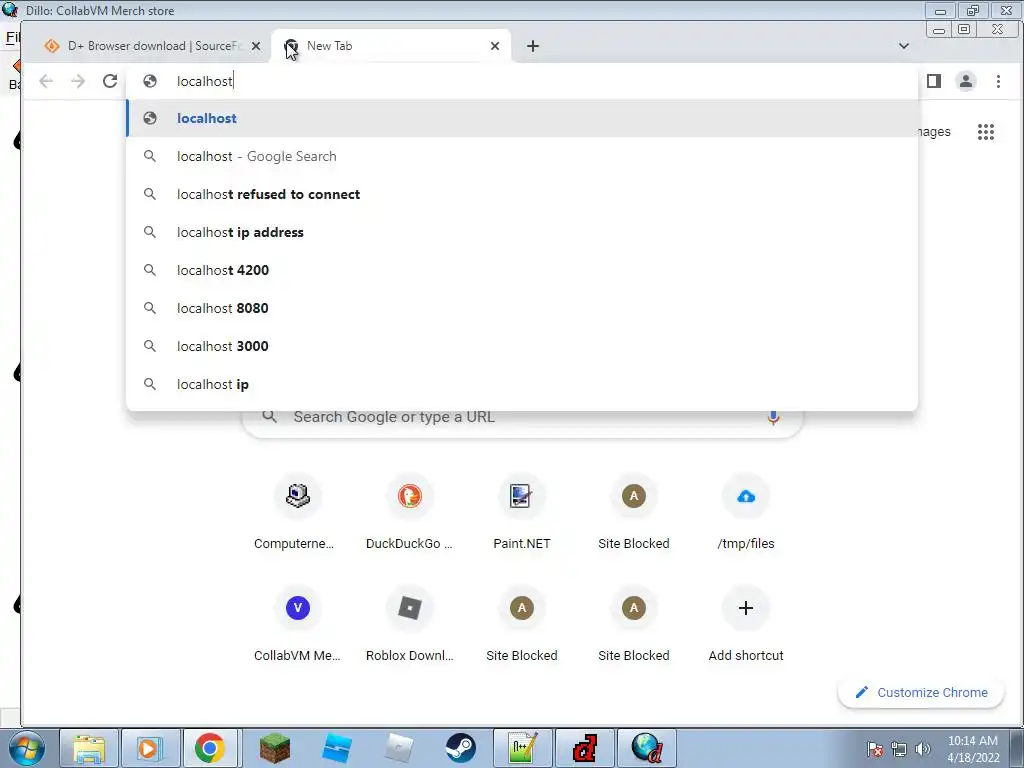Open the Roblox Studio taskbar icon

[399, 748]
